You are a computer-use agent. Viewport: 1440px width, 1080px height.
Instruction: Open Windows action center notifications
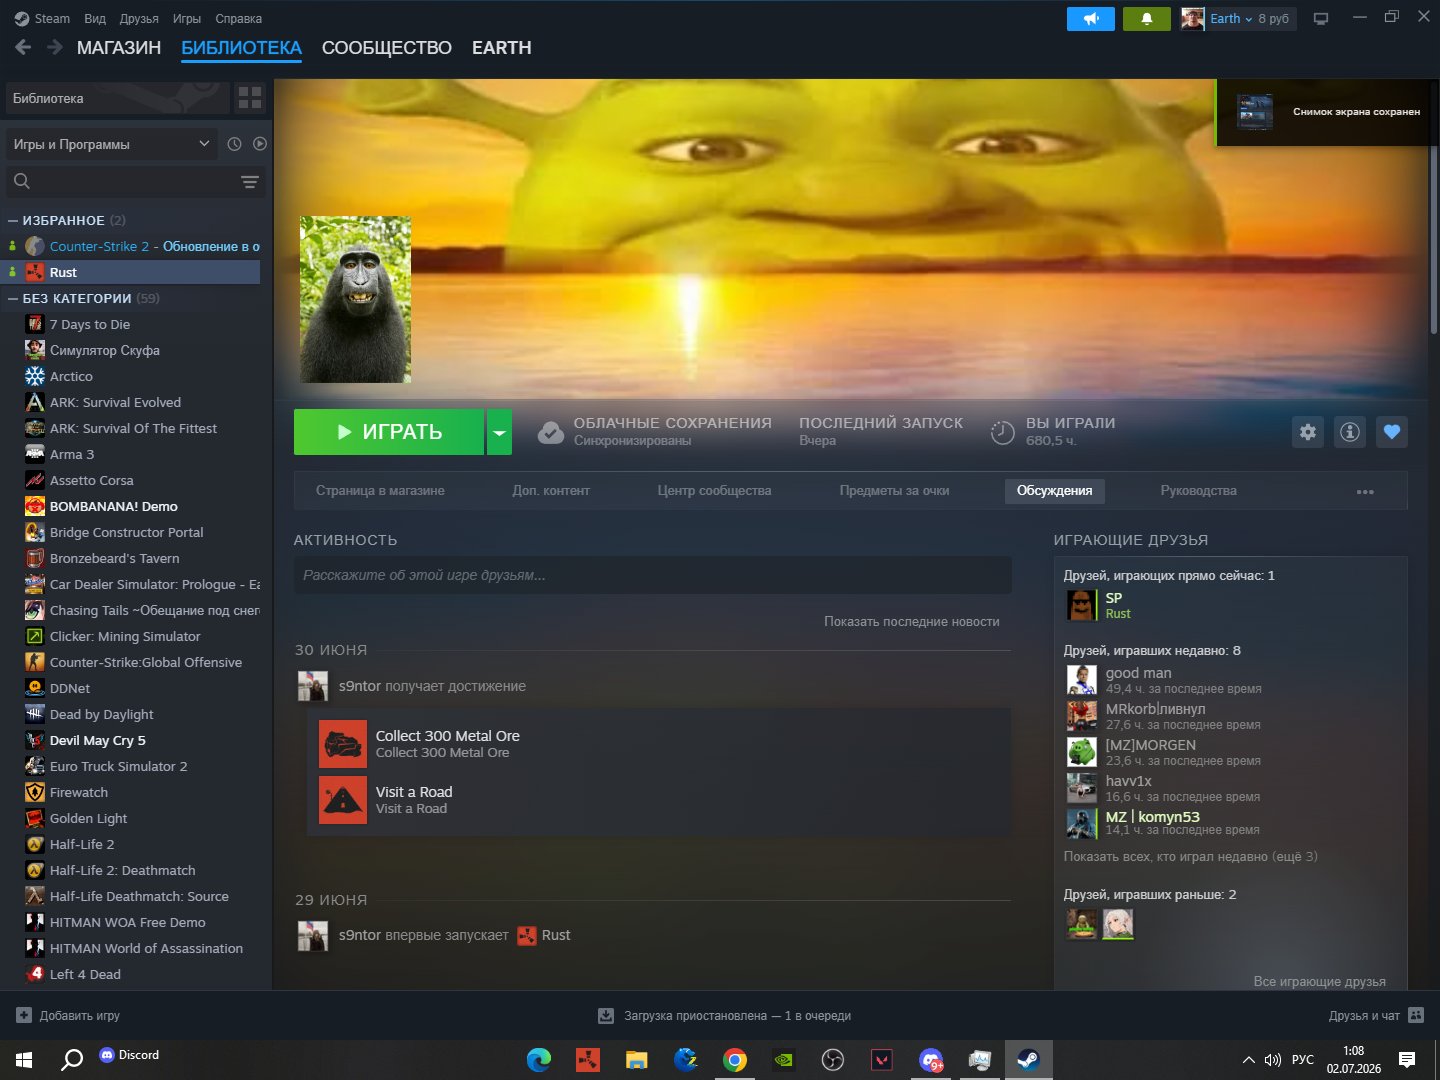1407,1060
